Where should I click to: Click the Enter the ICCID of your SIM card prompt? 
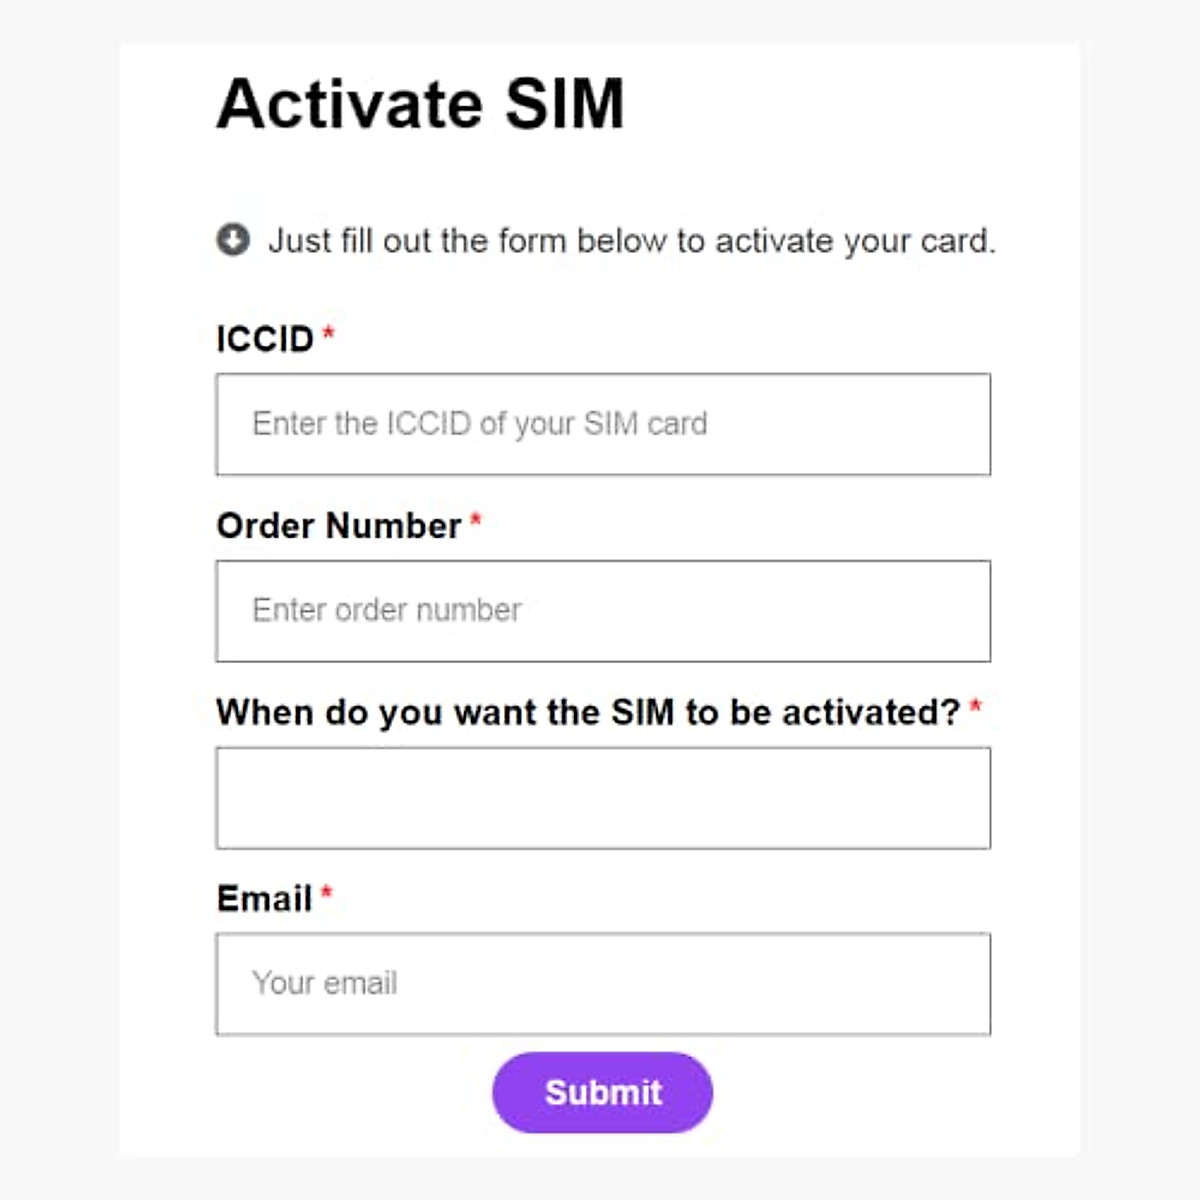478,424
